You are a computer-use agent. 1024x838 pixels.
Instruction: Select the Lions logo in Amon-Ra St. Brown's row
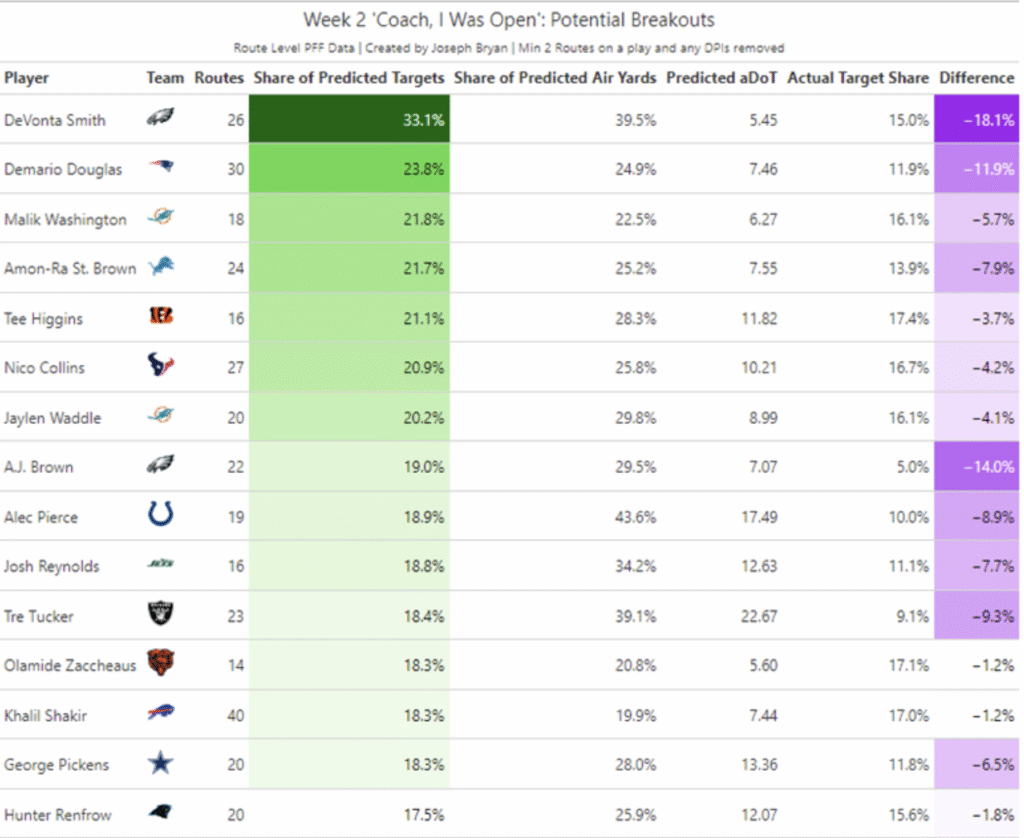(x=160, y=267)
